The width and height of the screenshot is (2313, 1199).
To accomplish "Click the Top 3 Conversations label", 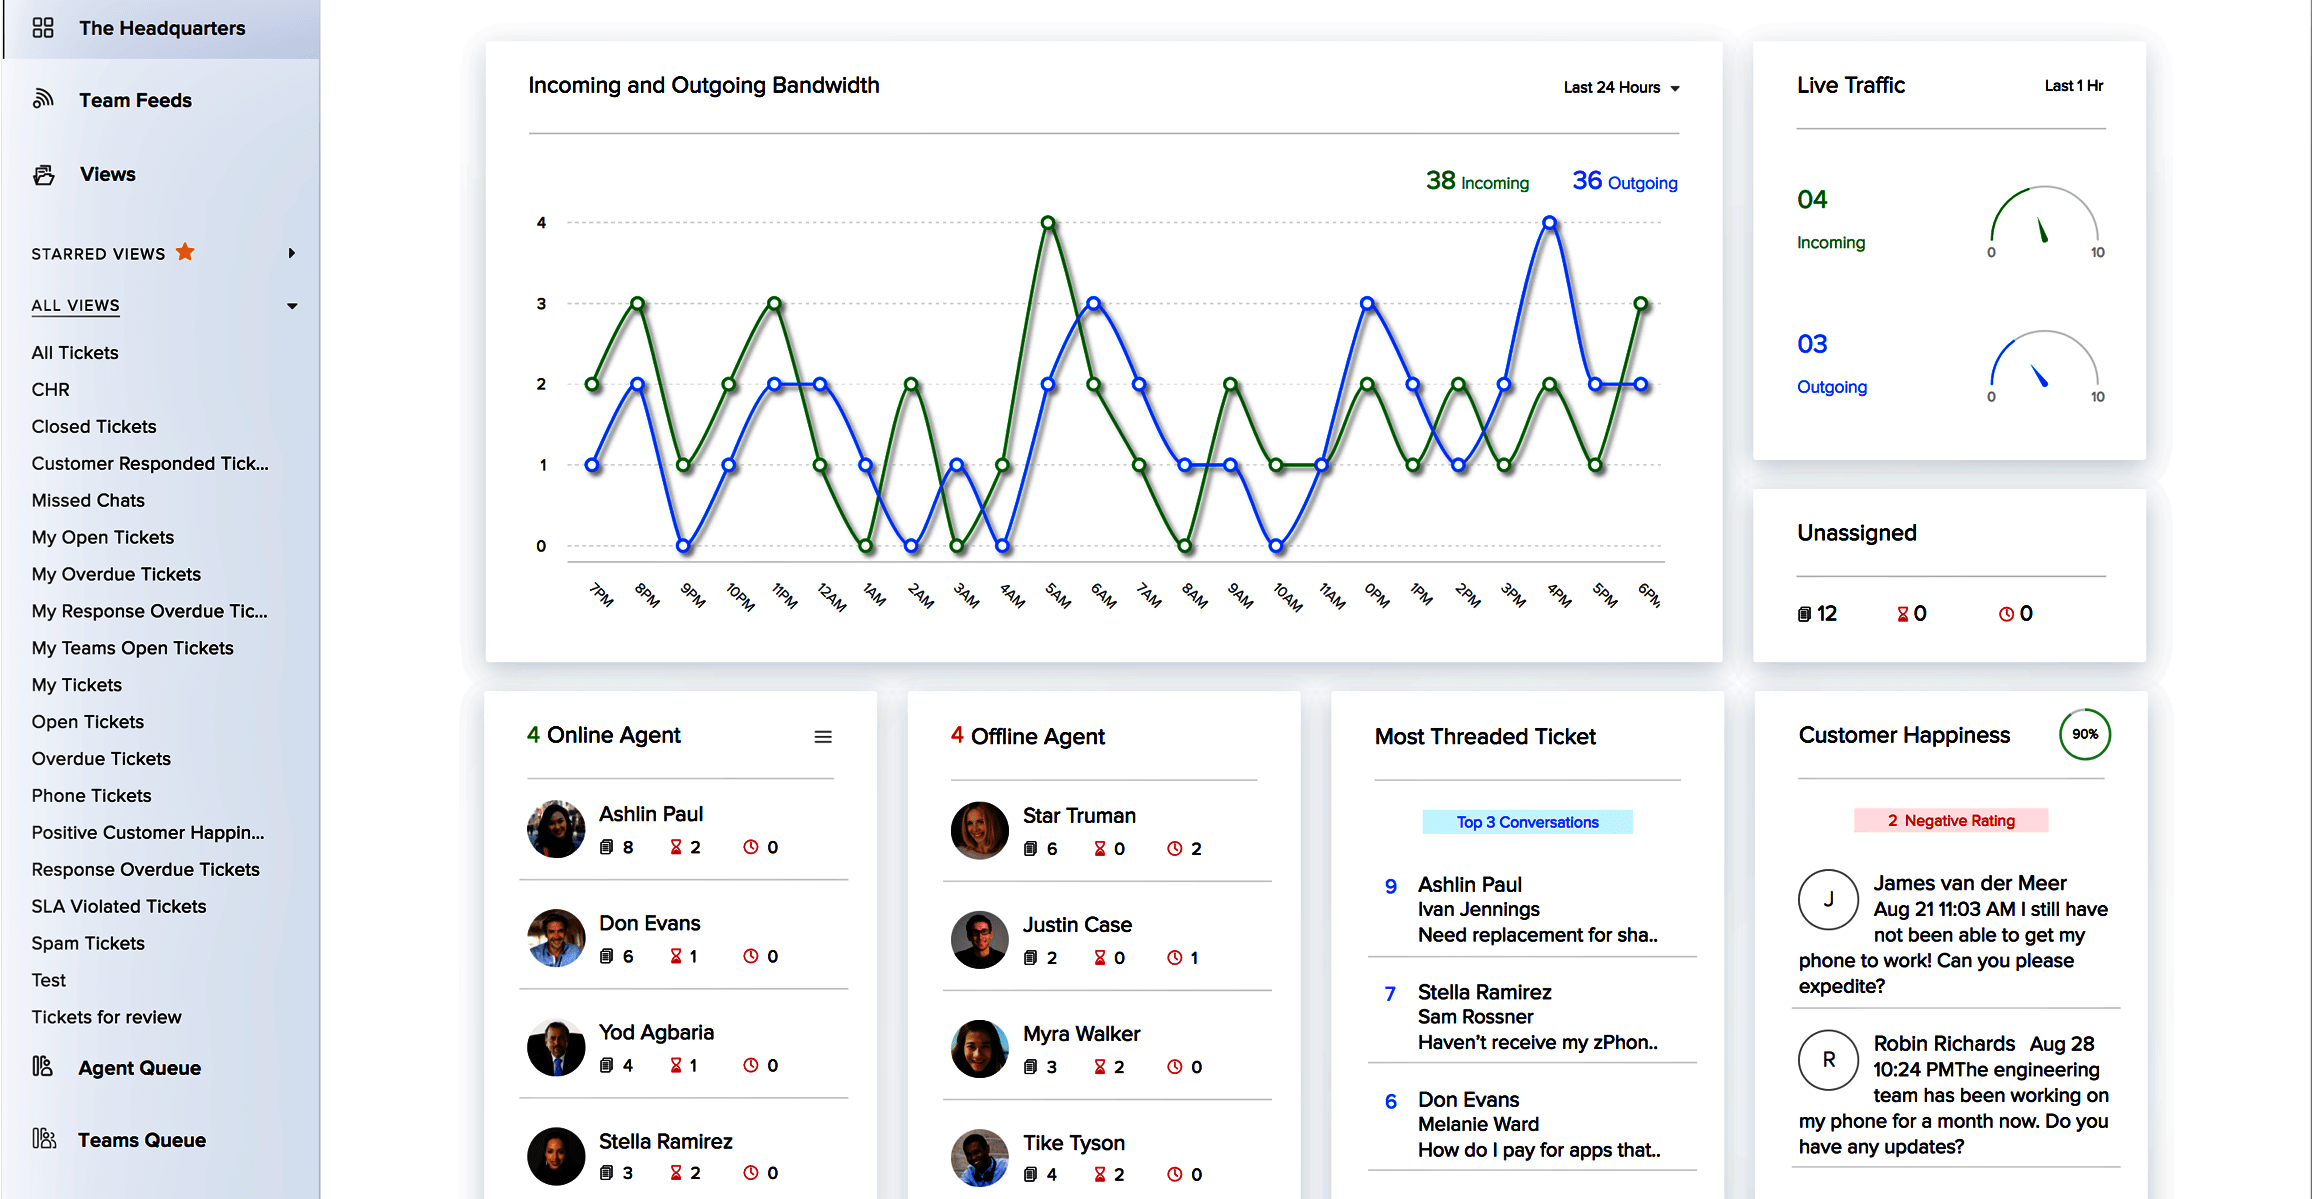I will (x=1527, y=822).
